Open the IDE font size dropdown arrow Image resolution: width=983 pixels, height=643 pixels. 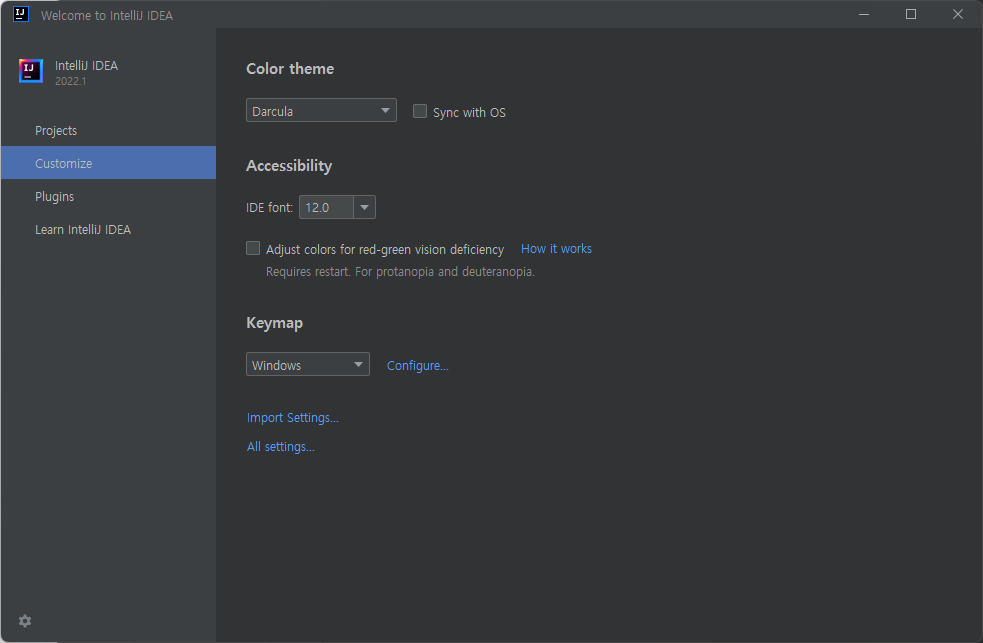364,207
